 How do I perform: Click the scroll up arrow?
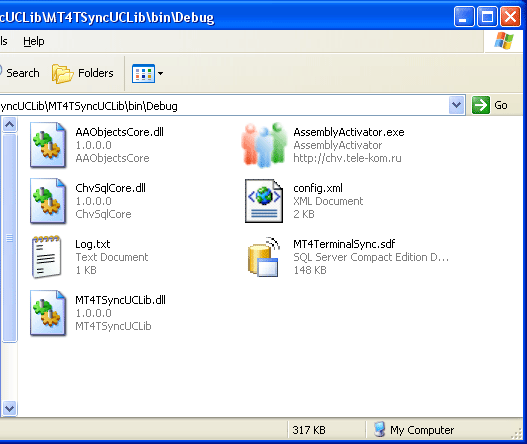point(9,125)
